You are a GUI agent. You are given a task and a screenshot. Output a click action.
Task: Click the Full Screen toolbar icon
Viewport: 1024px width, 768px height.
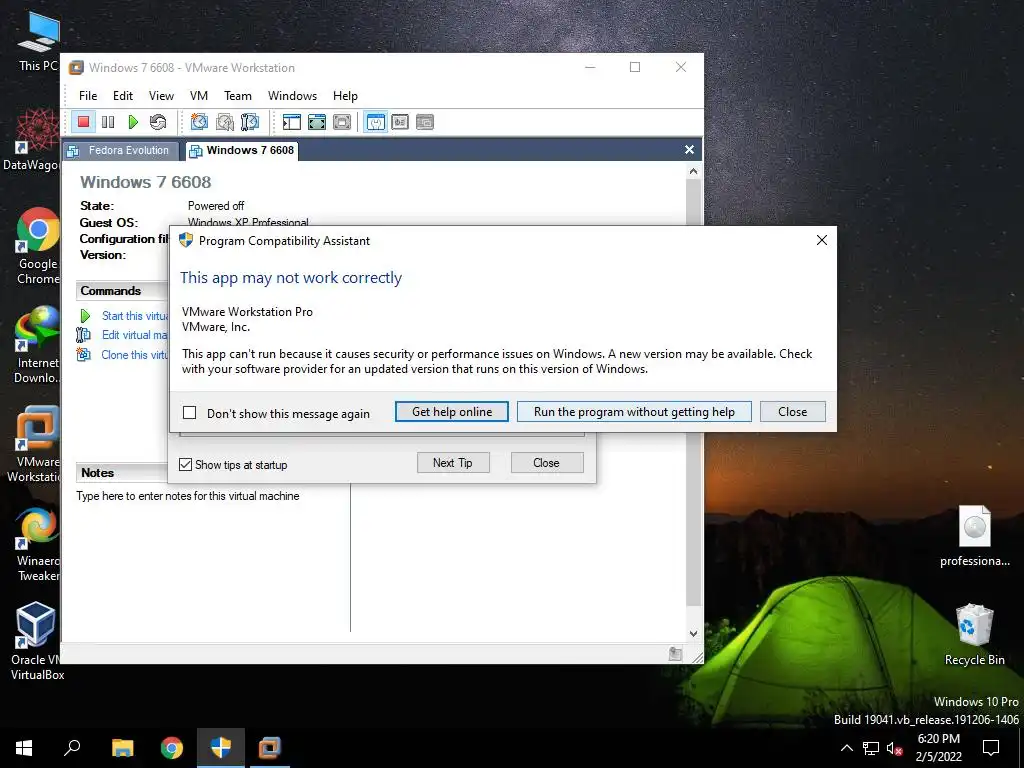tap(317, 122)
